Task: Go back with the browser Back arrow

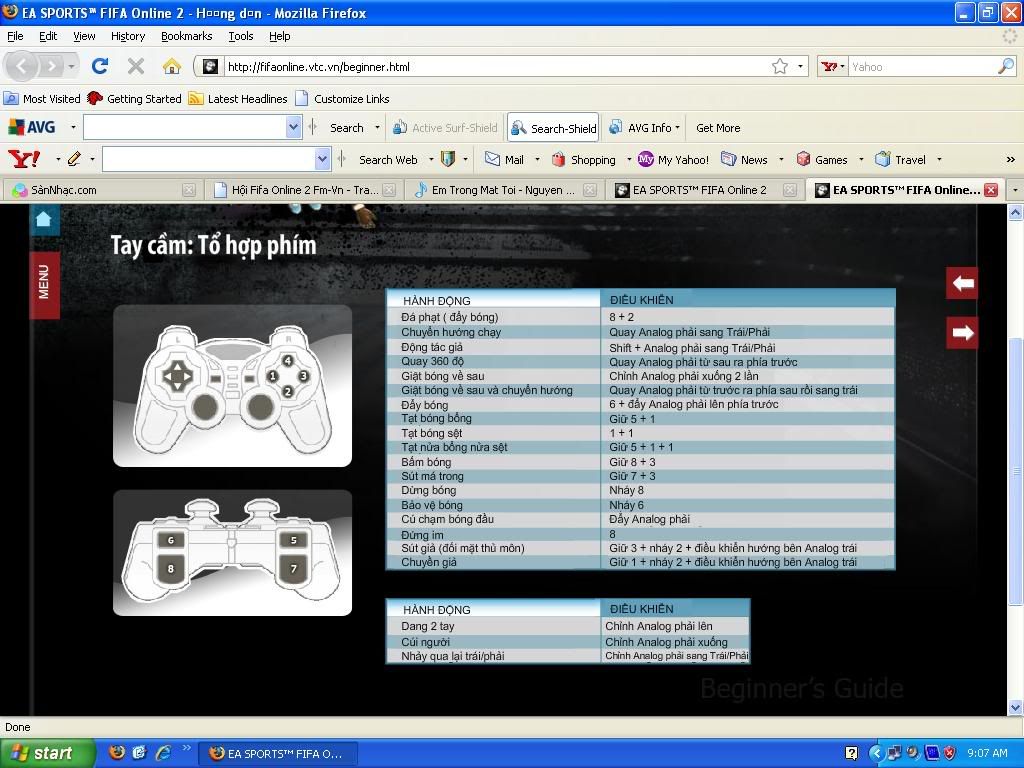Action: (x=22, y=66)
